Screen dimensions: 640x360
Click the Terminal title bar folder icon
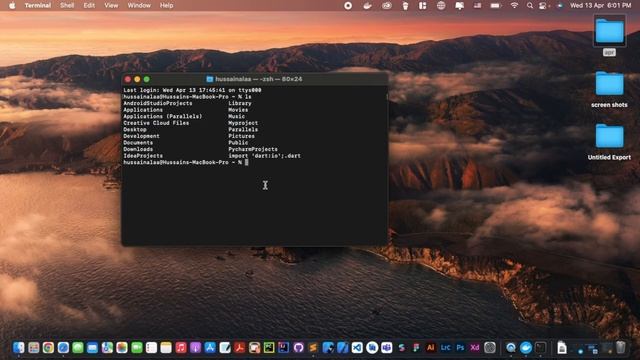click(x=210, y=79)
